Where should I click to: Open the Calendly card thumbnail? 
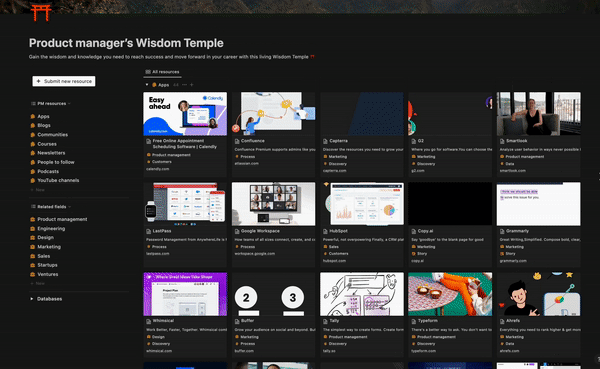(185, 114)
